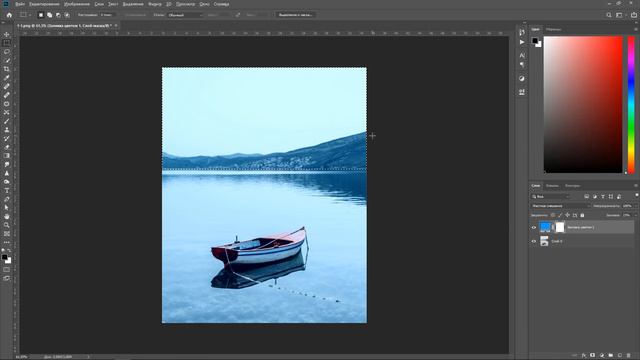This screenshot has height=360, width=640.
Task: Choose Add to selection mode
Action: pyautogui.click(x=49, y=15)
